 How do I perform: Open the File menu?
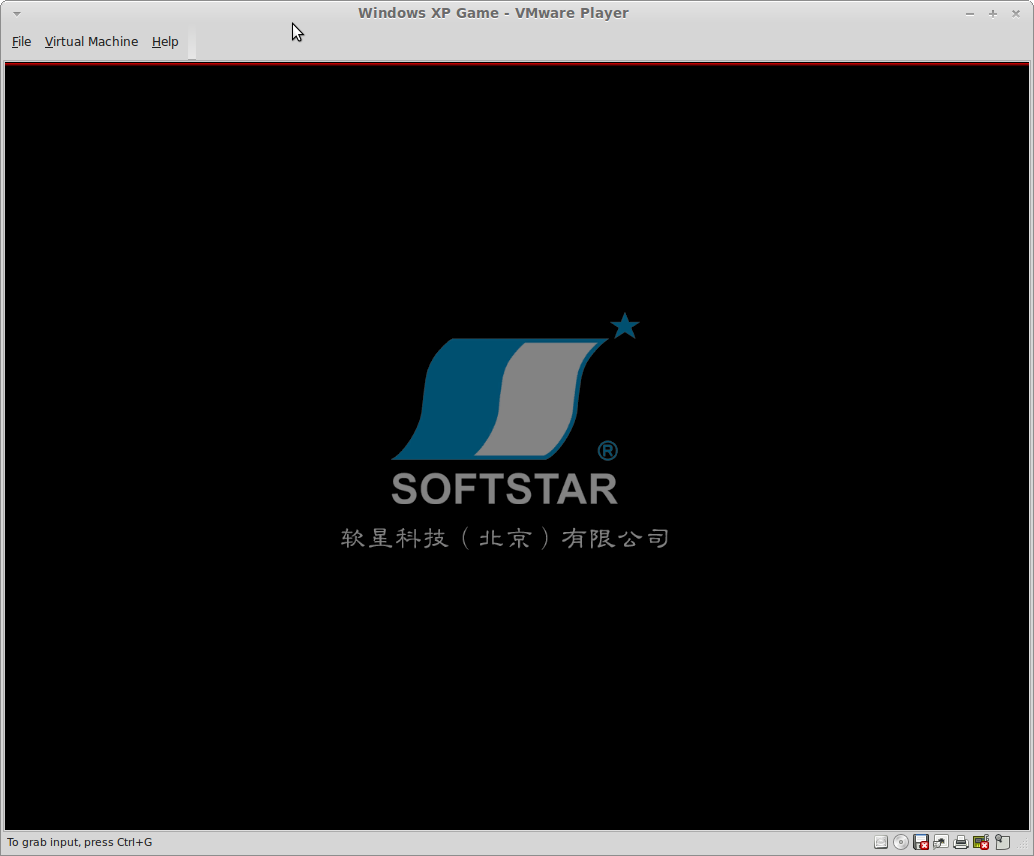(21, 42)
